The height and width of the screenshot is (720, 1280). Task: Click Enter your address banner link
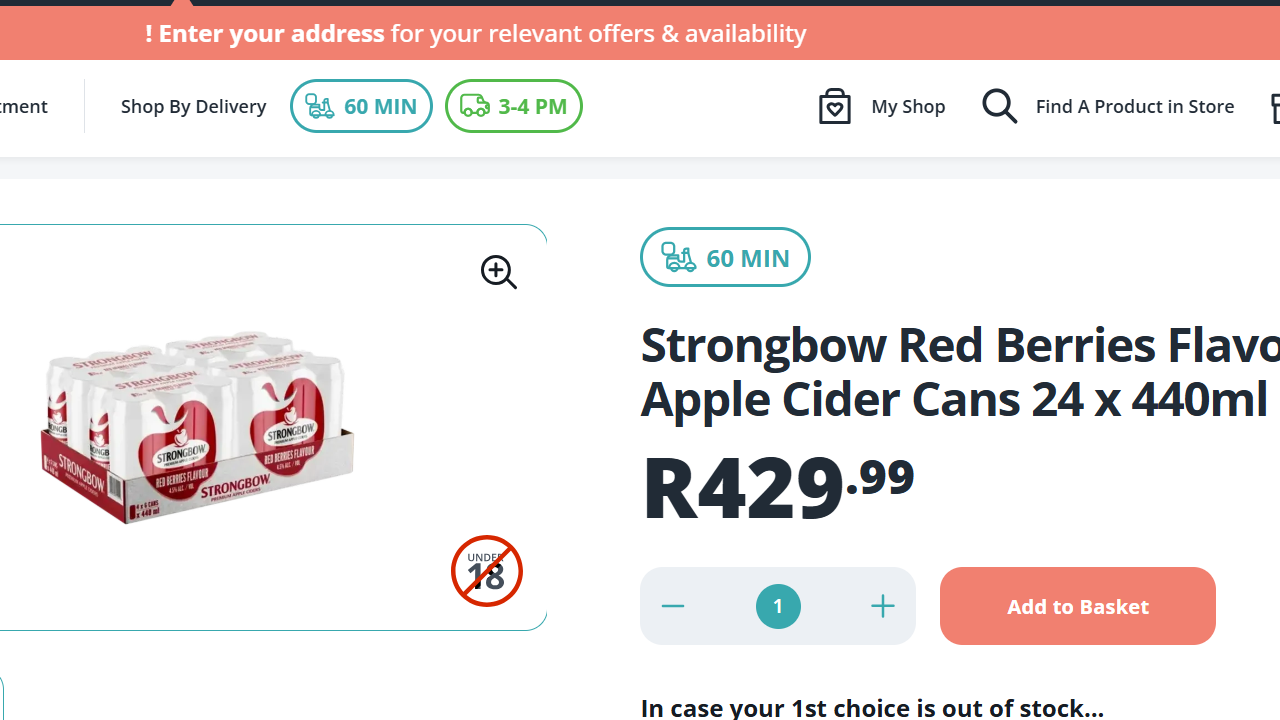pos(265,33)
